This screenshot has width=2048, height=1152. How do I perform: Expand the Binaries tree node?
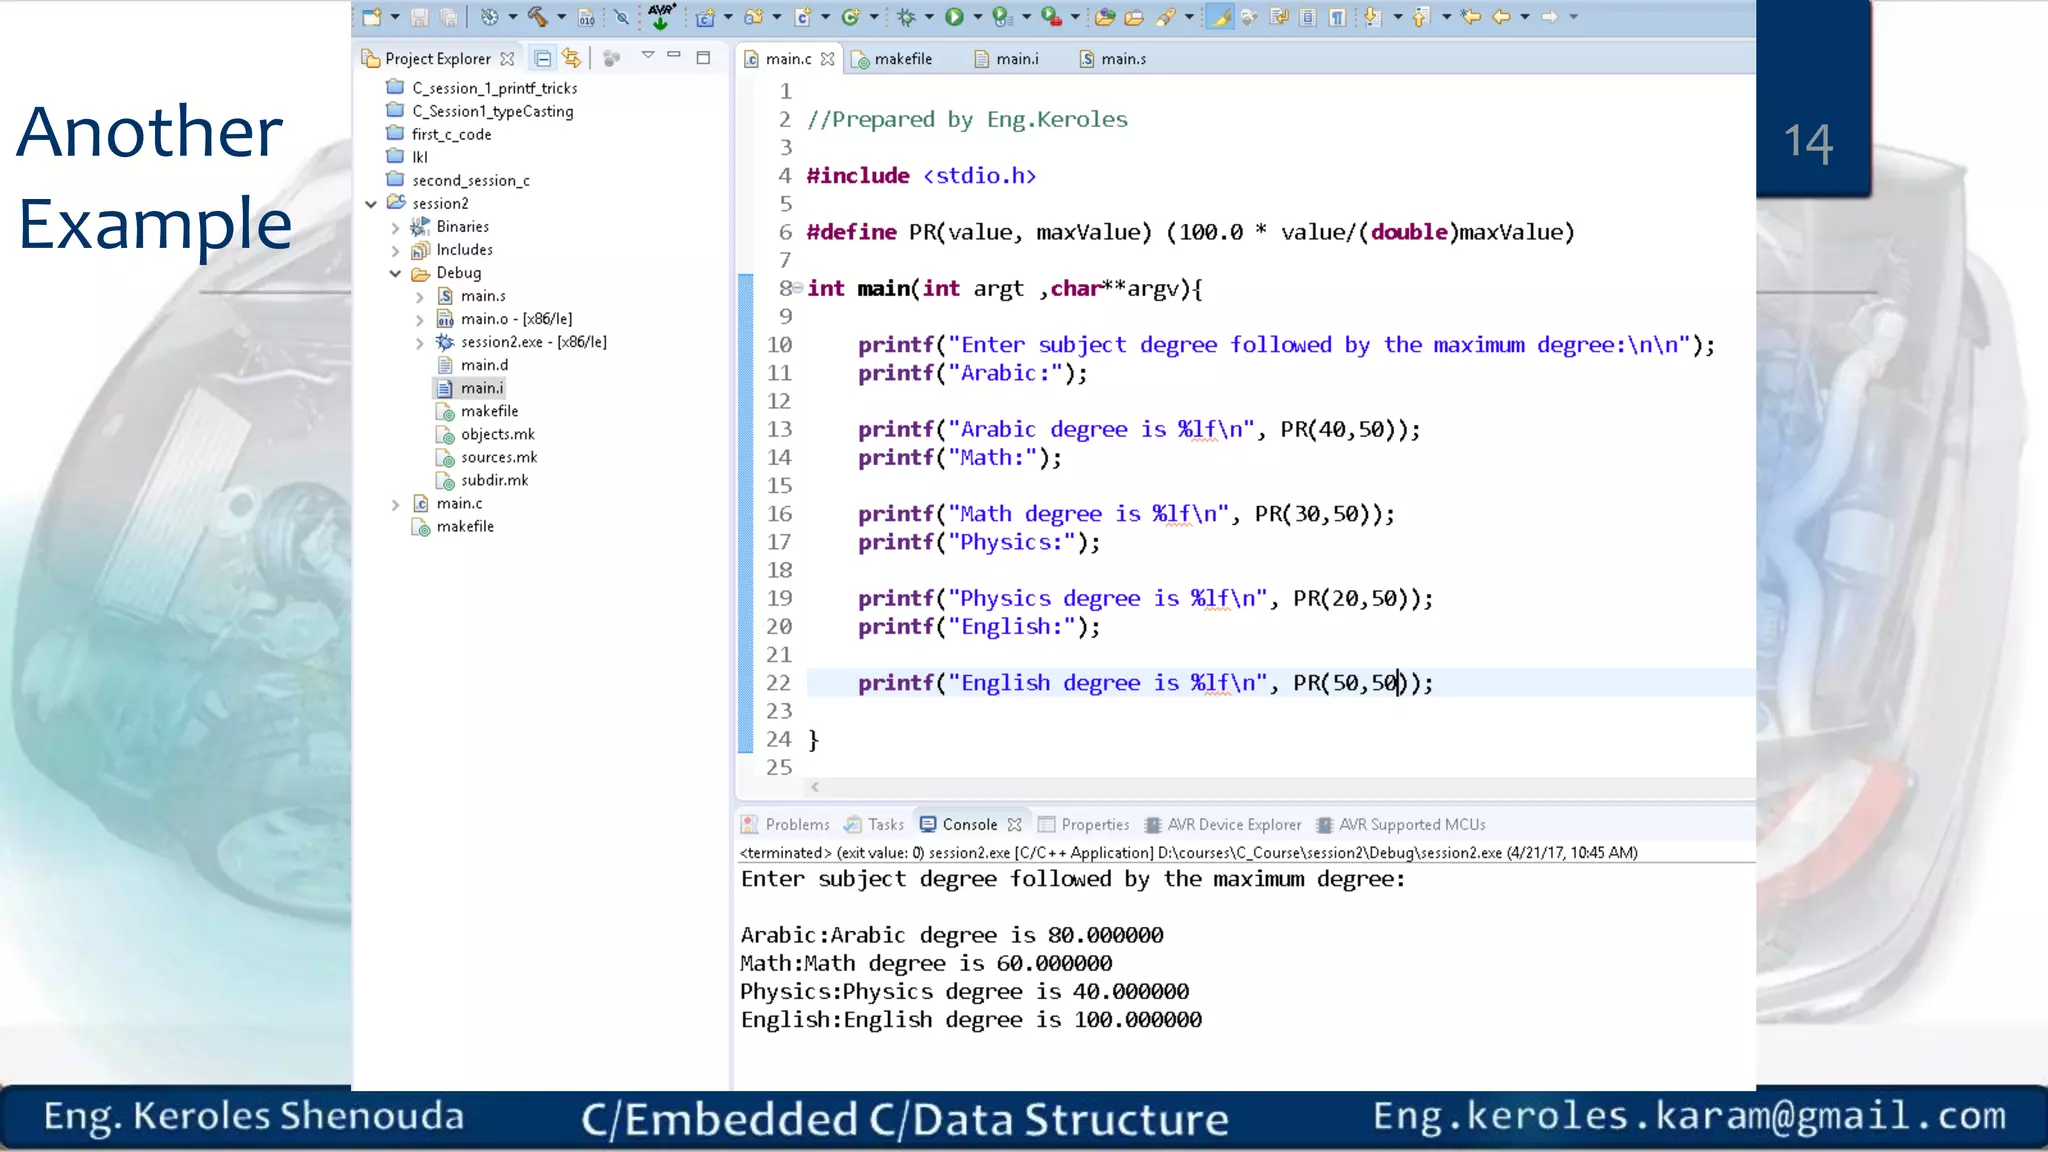[x=395, y=227]
